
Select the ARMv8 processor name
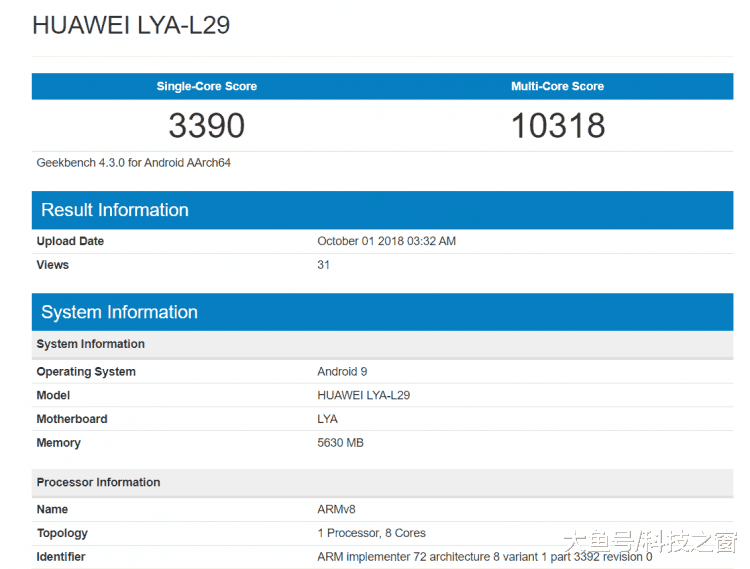pos(336,509)
